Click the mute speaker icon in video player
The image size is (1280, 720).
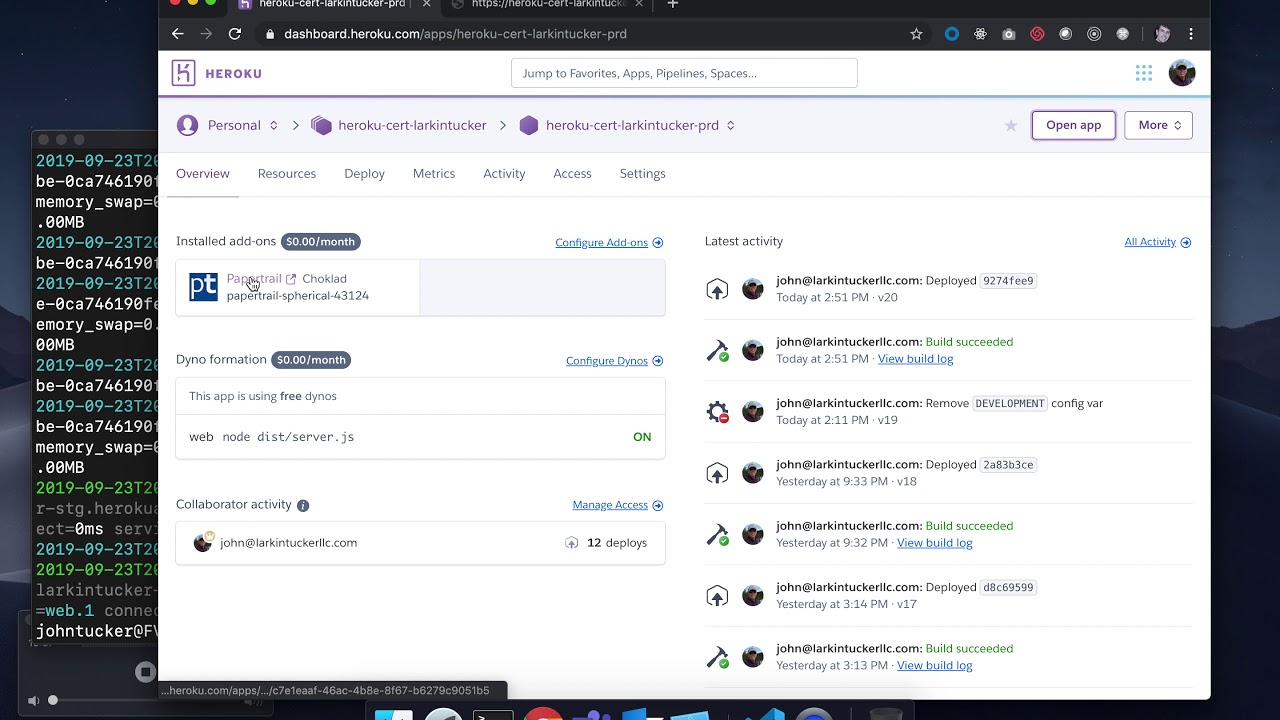pyautogui.click(x=34, y=701)
